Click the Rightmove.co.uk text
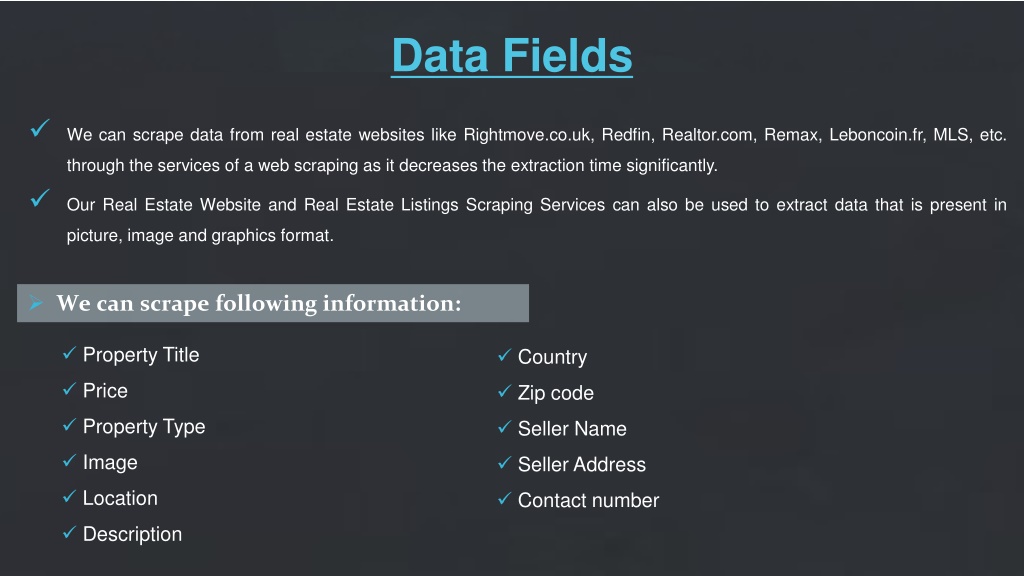 click(x=528, y=135)
